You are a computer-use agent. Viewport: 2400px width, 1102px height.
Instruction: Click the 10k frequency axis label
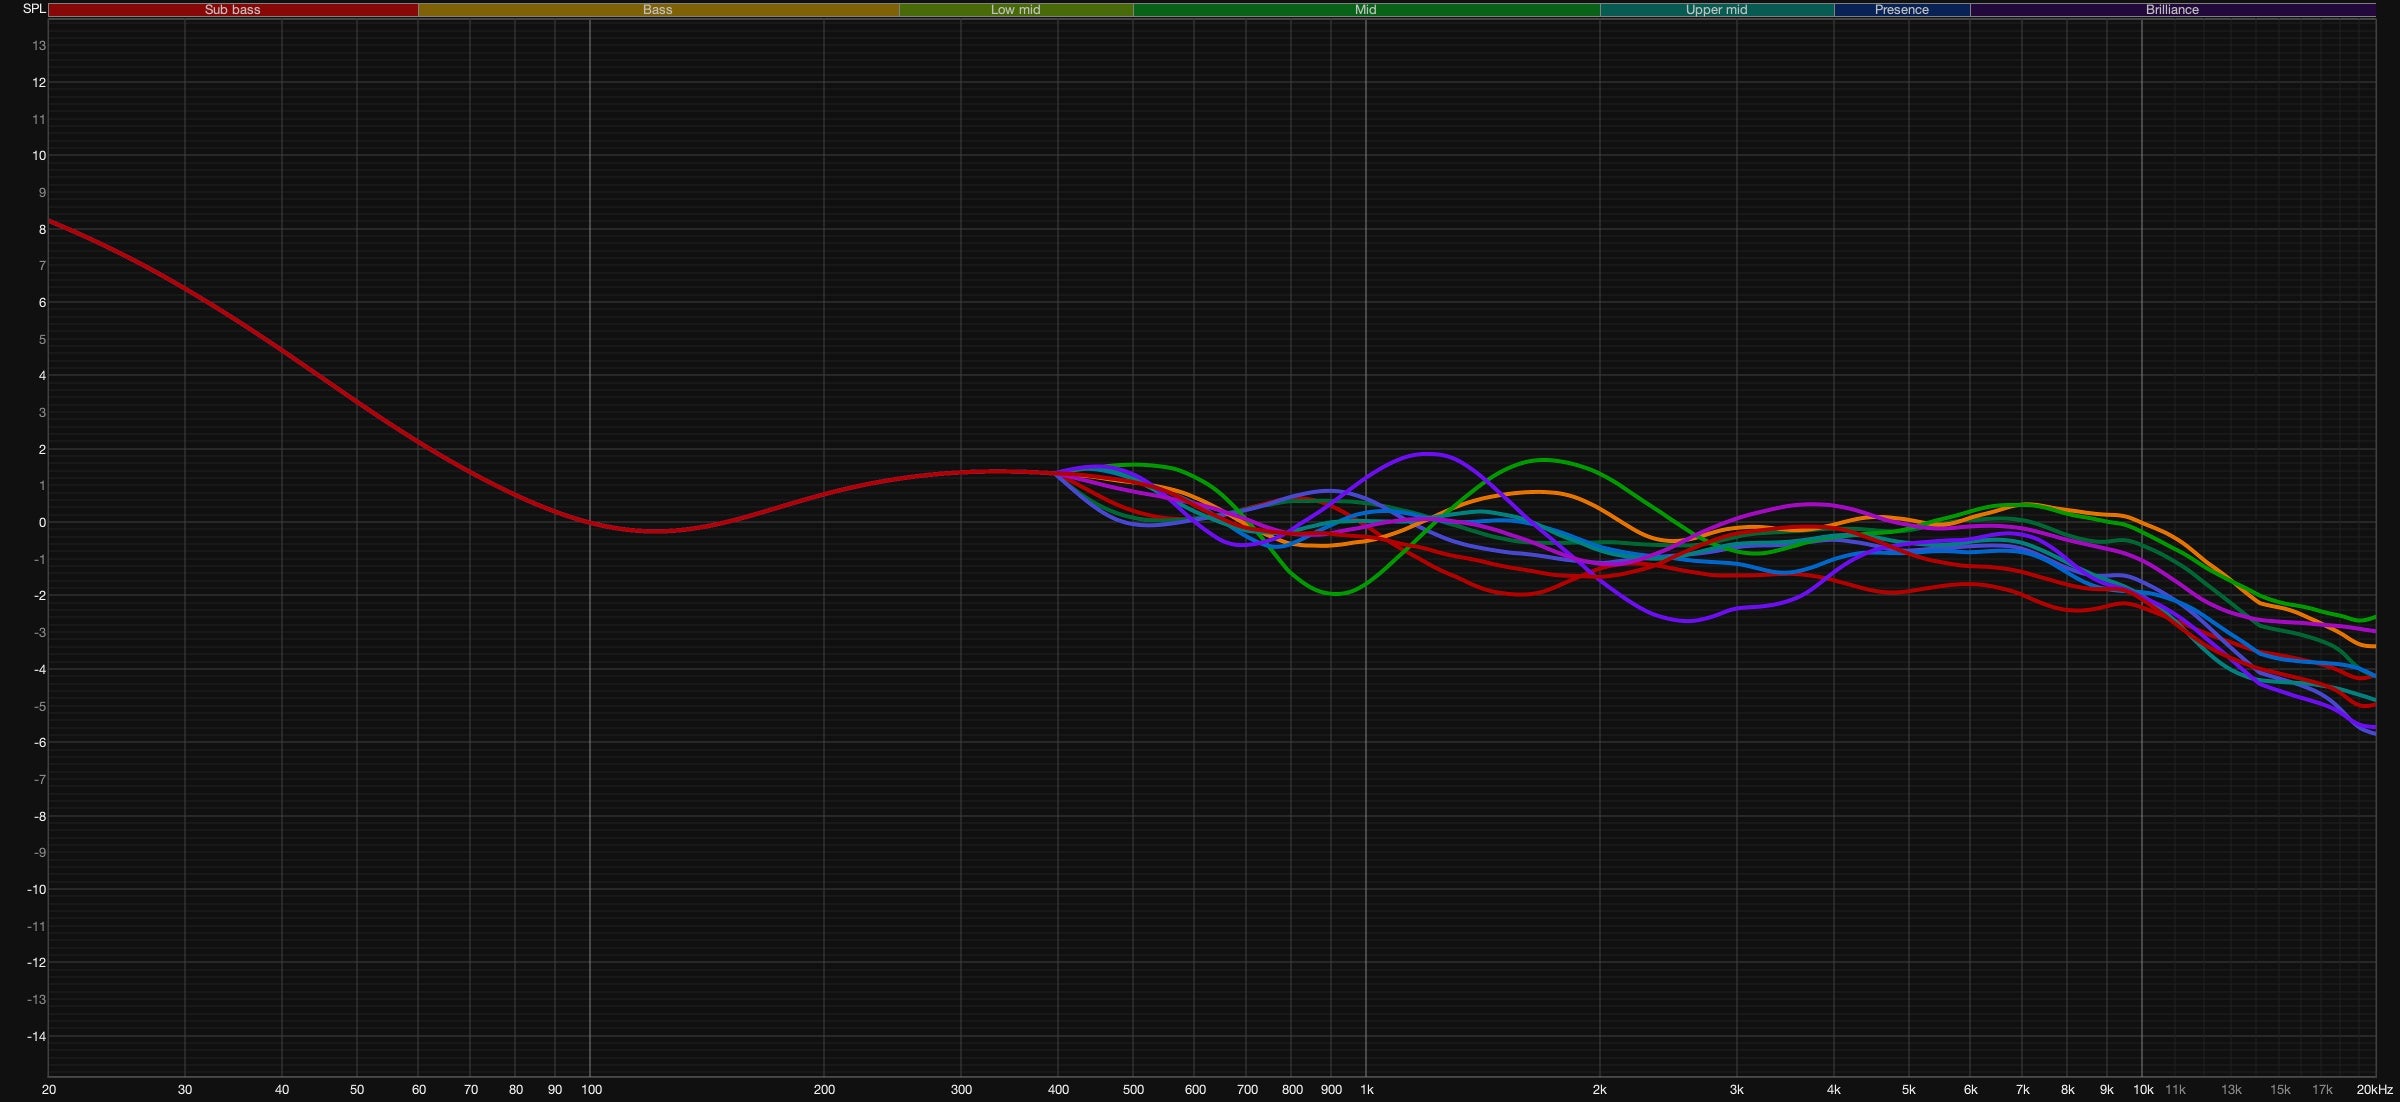[x=2142, y=1090]
